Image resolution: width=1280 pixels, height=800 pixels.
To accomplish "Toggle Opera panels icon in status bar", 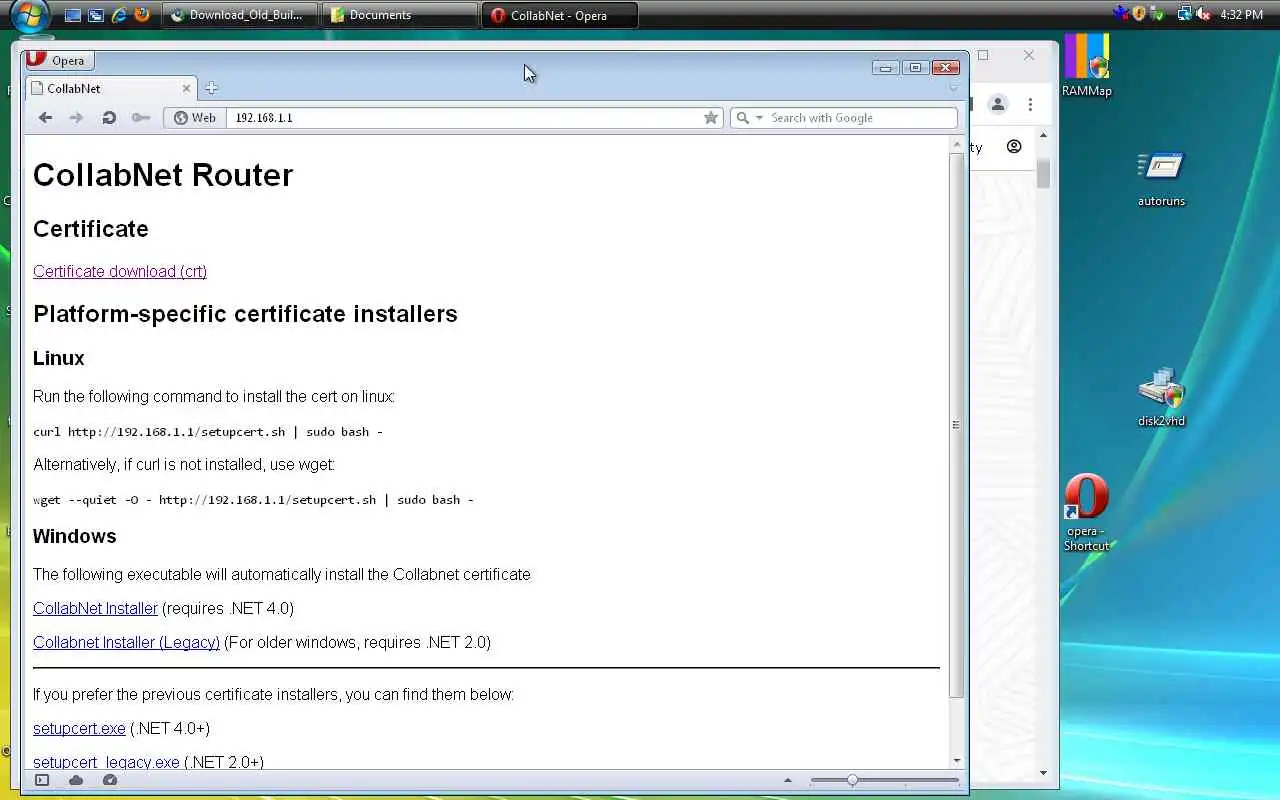I will (x=42, y=780).
